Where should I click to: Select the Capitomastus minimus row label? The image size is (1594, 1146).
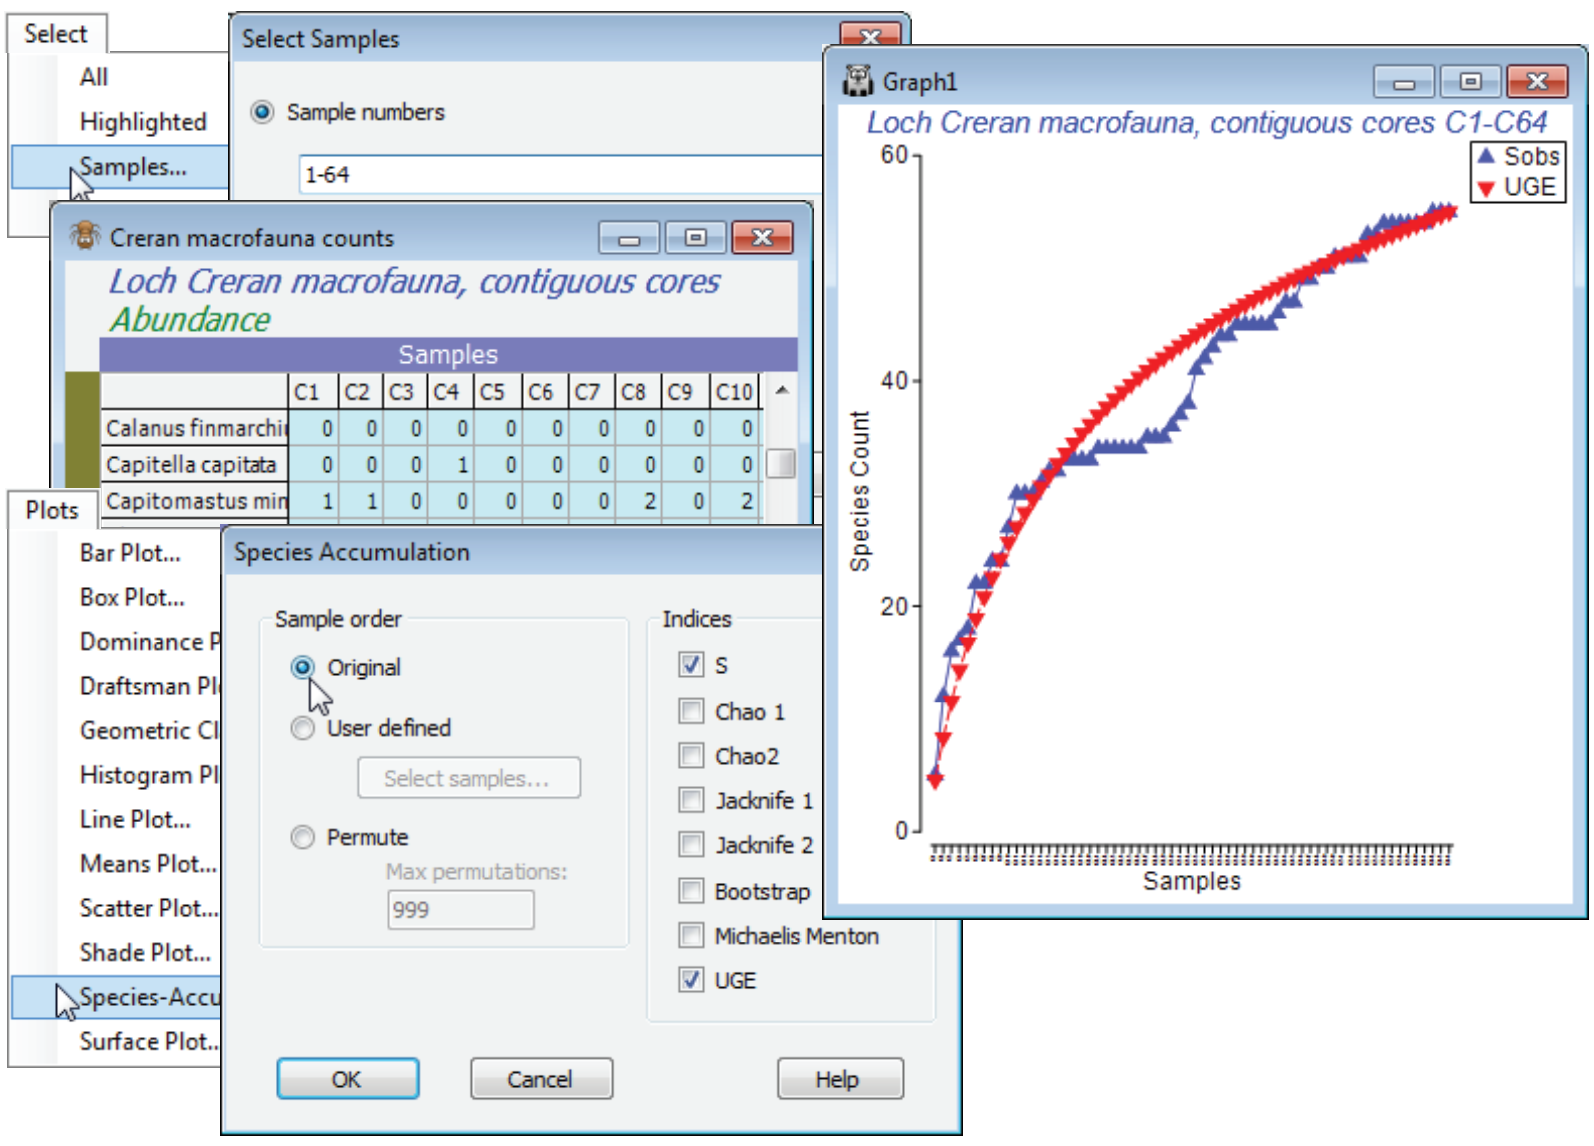tap(196, 501)
